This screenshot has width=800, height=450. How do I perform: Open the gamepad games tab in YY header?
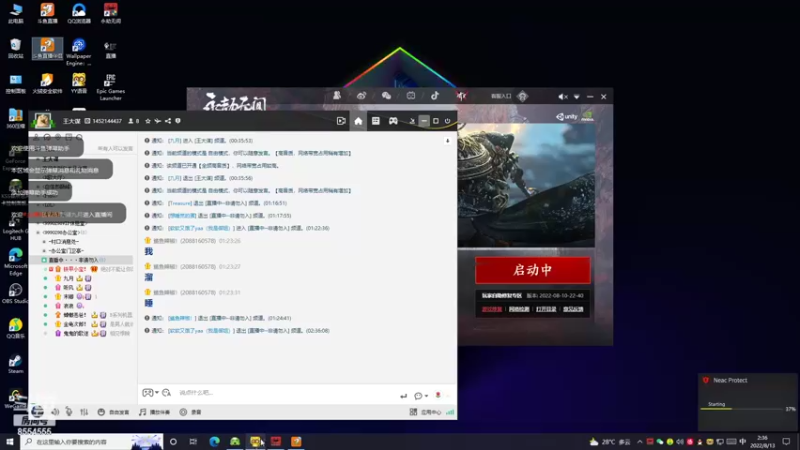(x=393, y=121)
